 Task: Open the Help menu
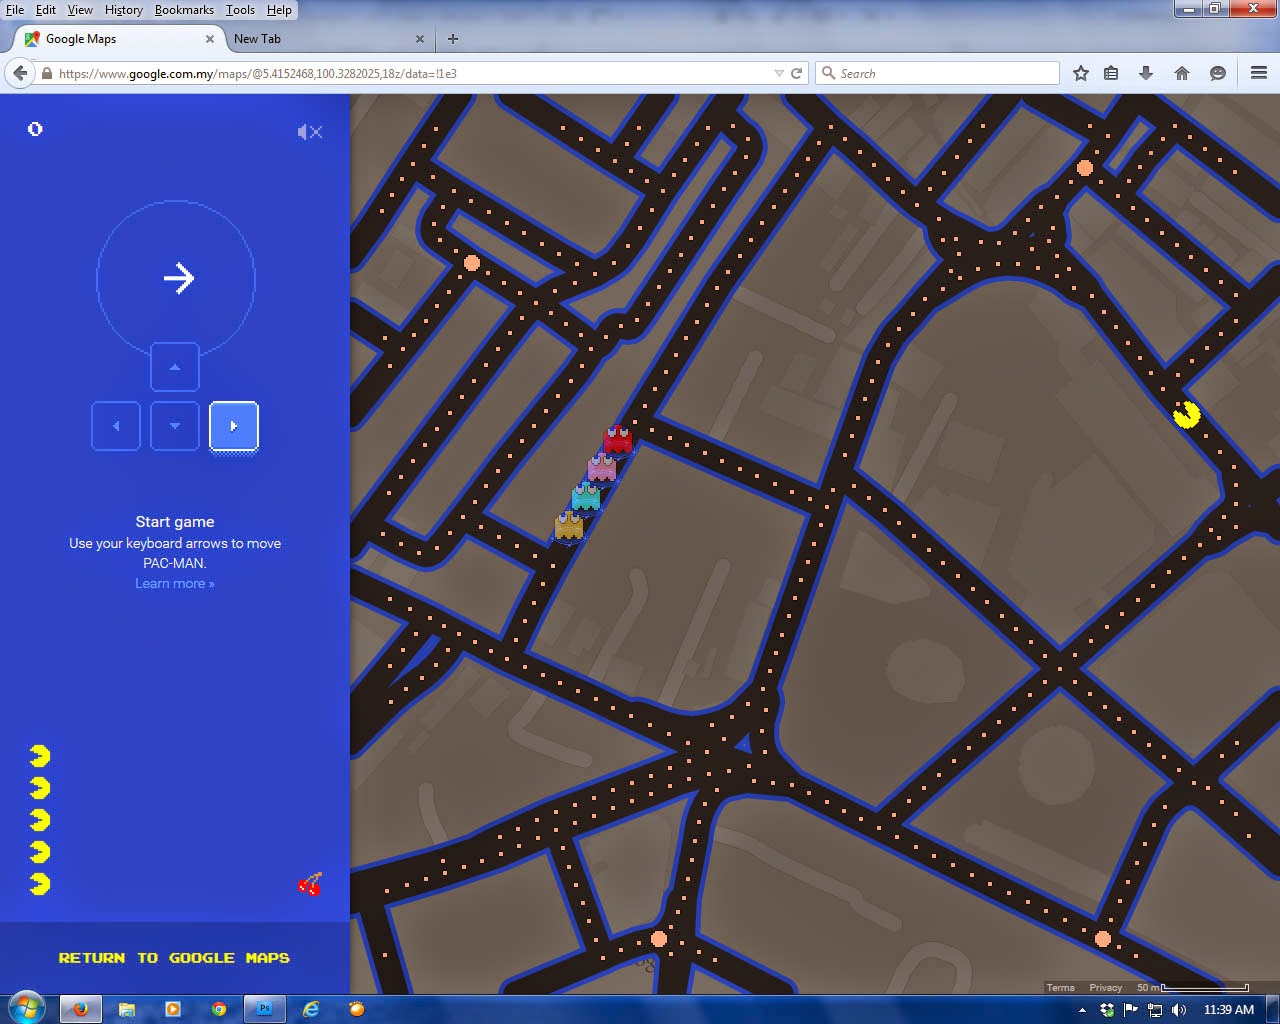point(279,10)
